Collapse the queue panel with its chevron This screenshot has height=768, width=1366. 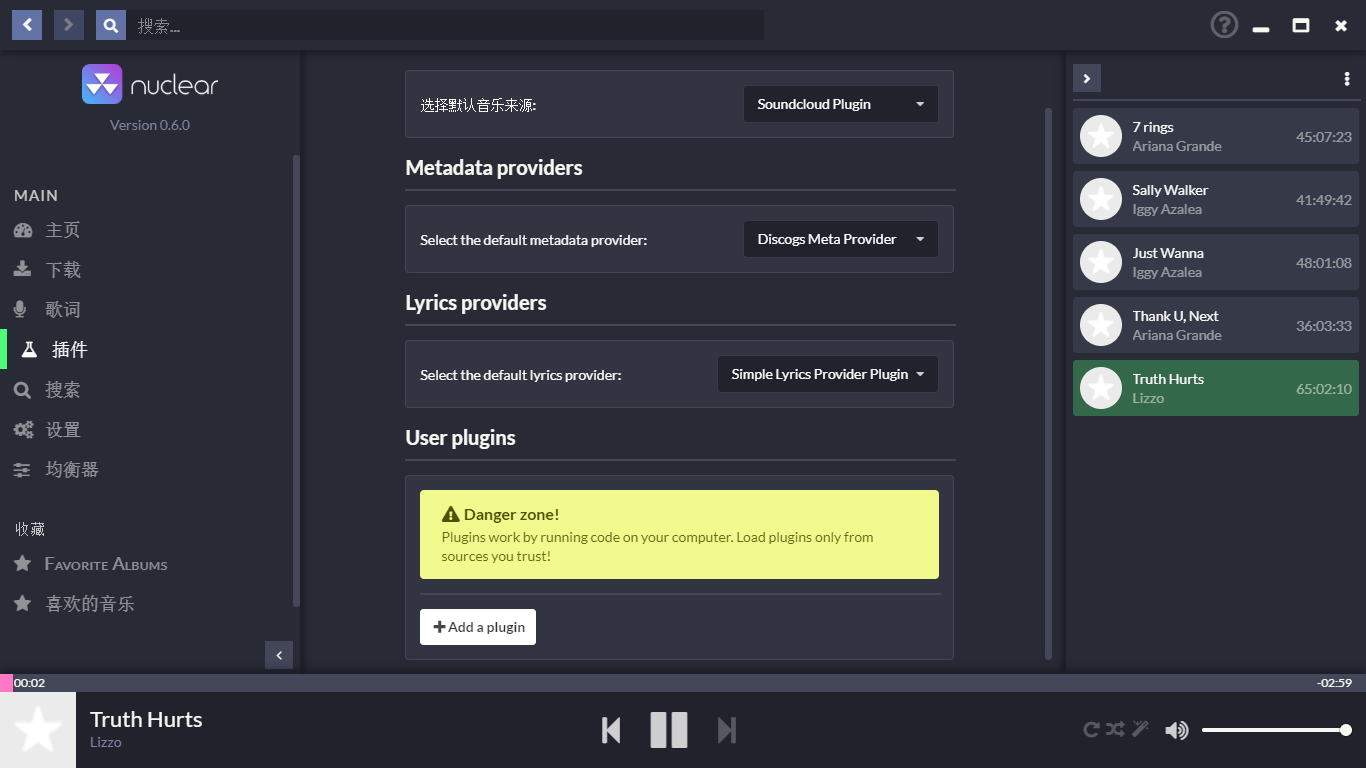(1087, 78)
